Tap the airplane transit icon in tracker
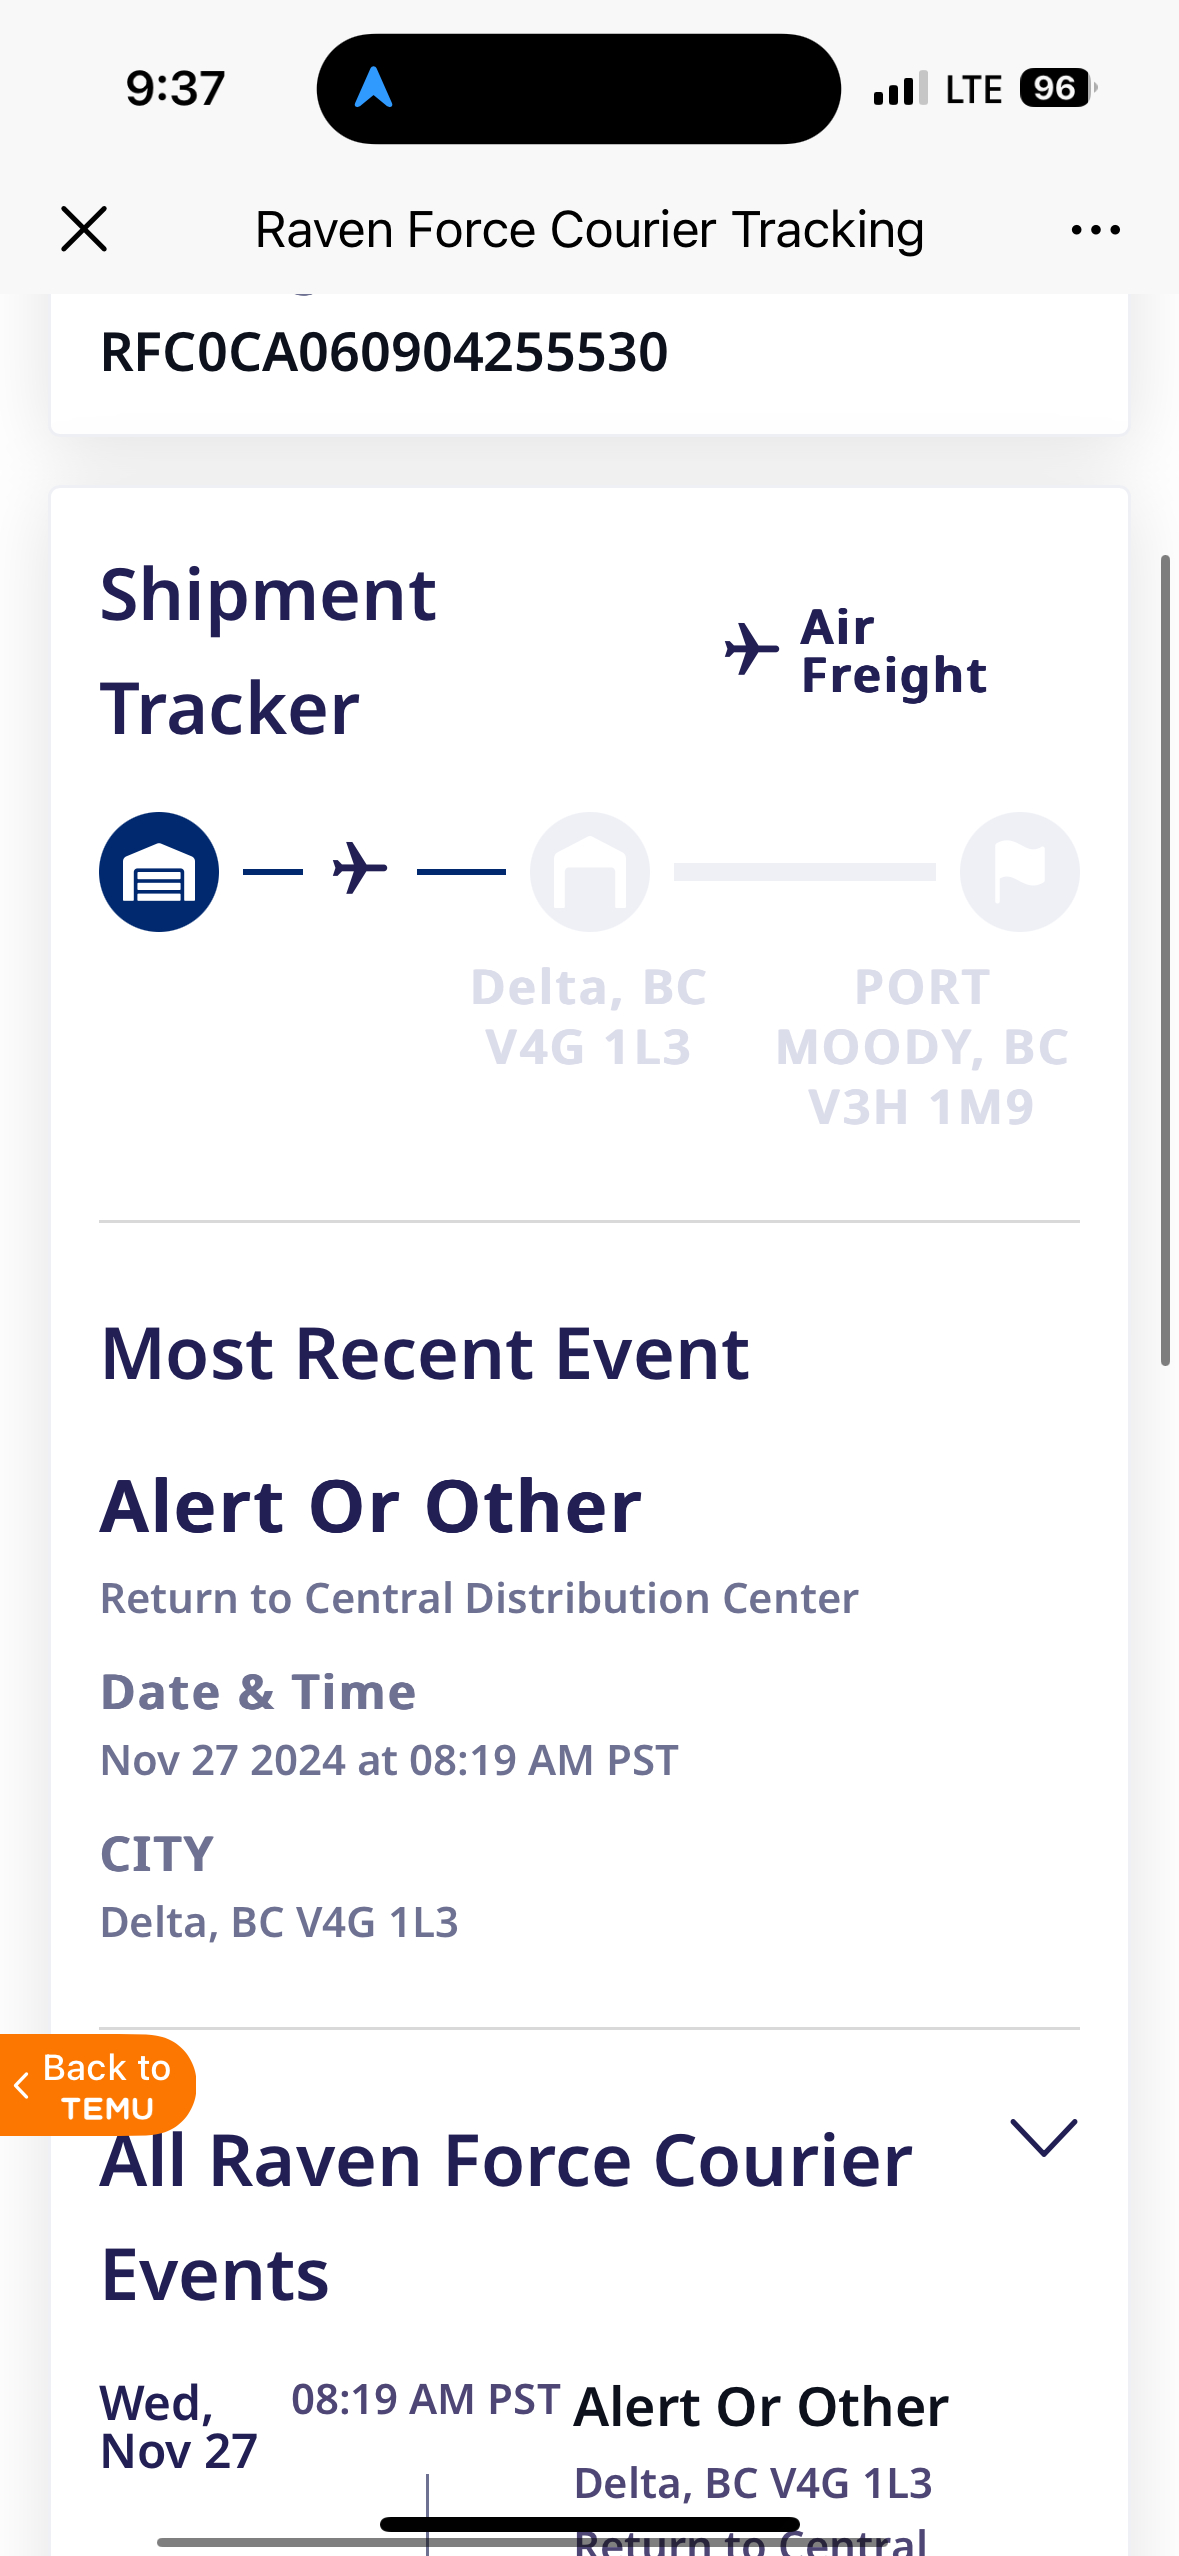This screenshot has height=2556, width=1179. [x=360, y=868]
